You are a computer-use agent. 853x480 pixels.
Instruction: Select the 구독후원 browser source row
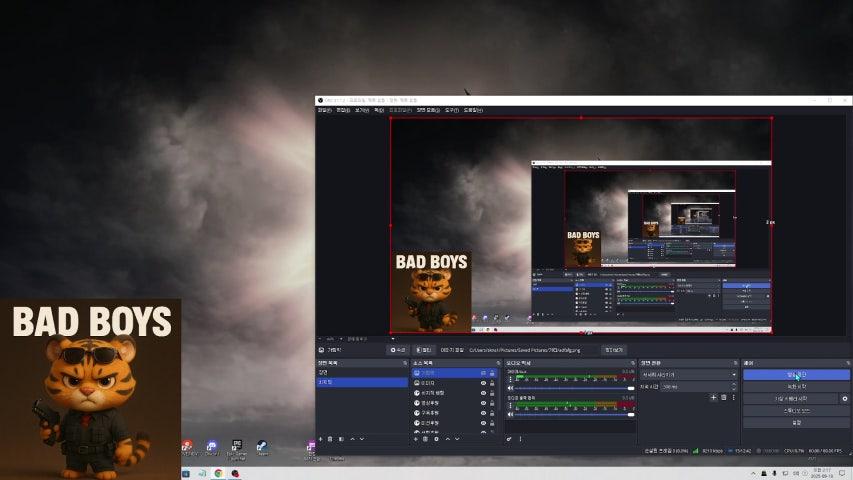tap(454, 413)
